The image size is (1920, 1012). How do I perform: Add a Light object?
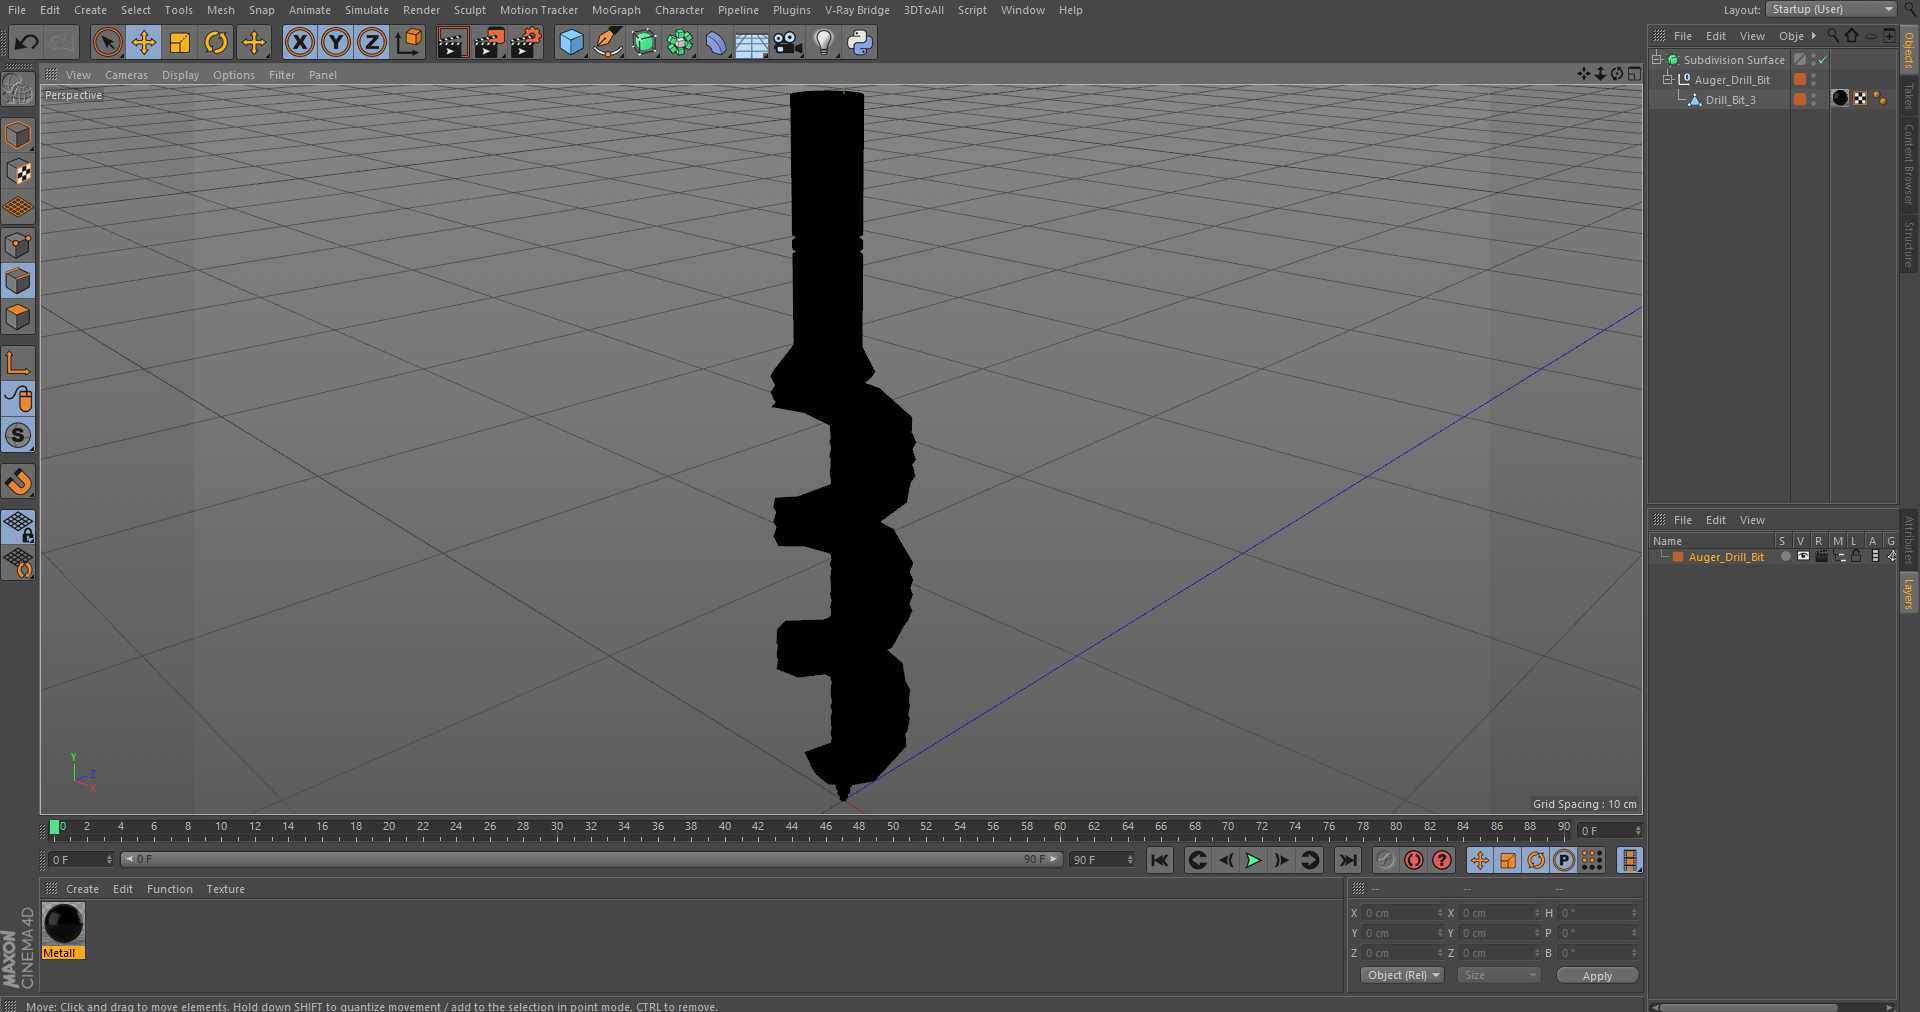click(x=824, y=42)
